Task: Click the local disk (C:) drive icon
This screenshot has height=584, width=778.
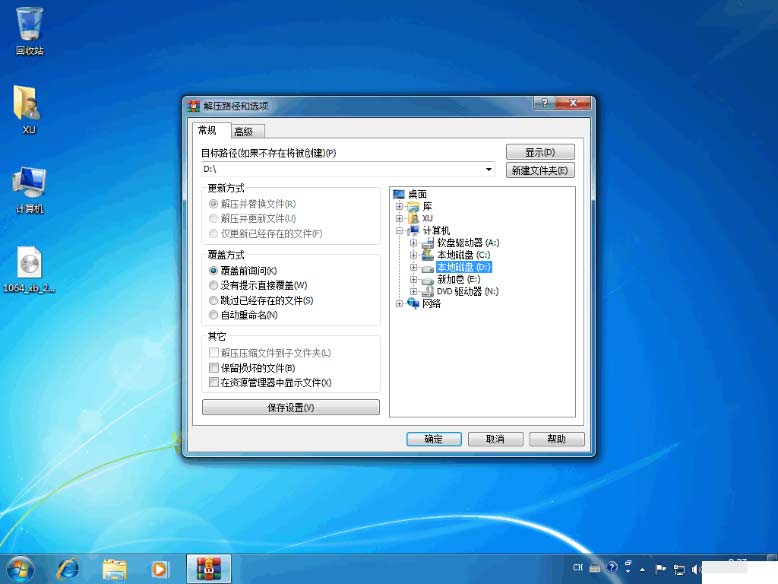Action: point(428,255)
